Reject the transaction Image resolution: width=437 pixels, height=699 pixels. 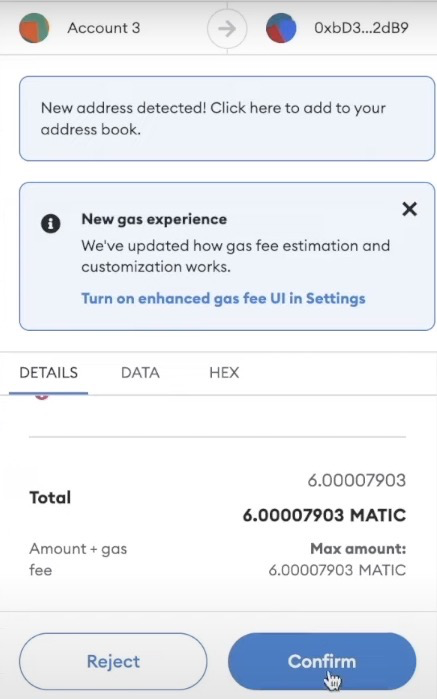tap(113, 661)
